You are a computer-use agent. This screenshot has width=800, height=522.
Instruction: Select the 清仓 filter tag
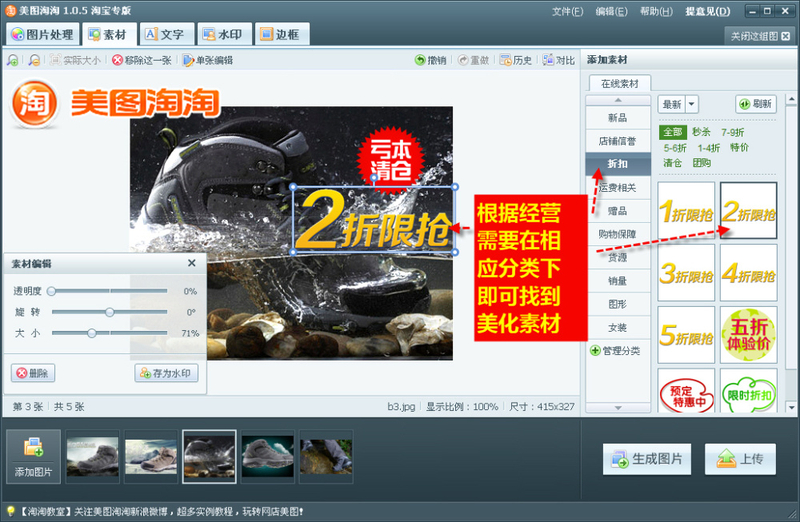coord(672,163)
